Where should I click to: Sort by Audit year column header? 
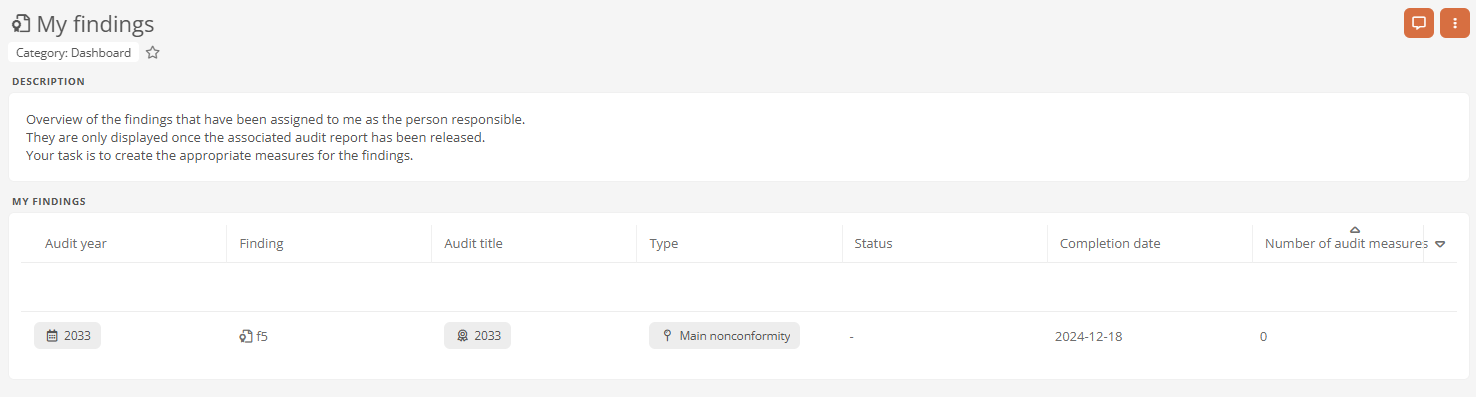(76, 244)
